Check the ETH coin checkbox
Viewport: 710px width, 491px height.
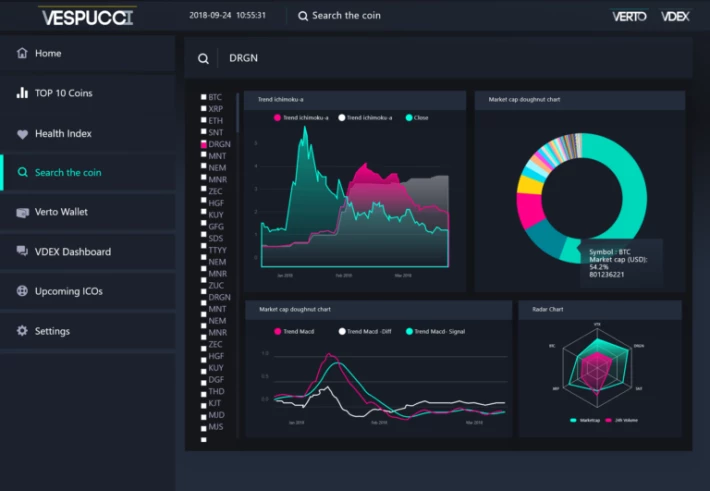tap(204, 120)
